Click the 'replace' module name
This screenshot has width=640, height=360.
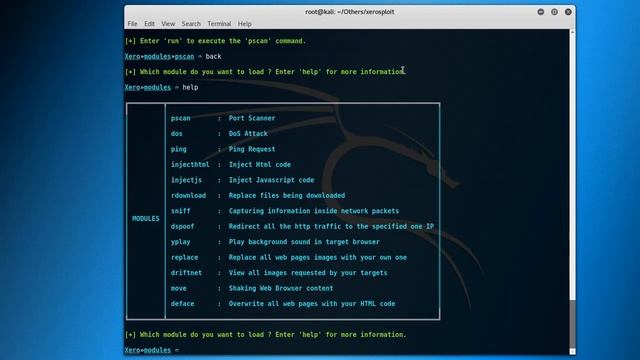[x=184, y=258]
